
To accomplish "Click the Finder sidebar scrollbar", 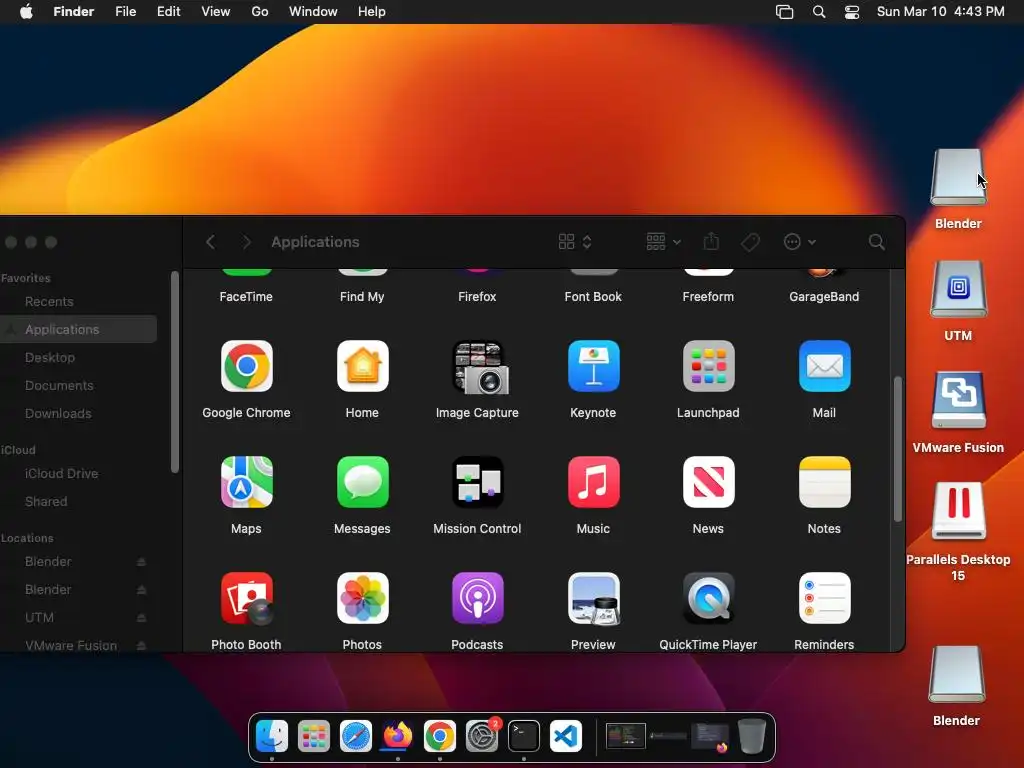I will [174, 372].
